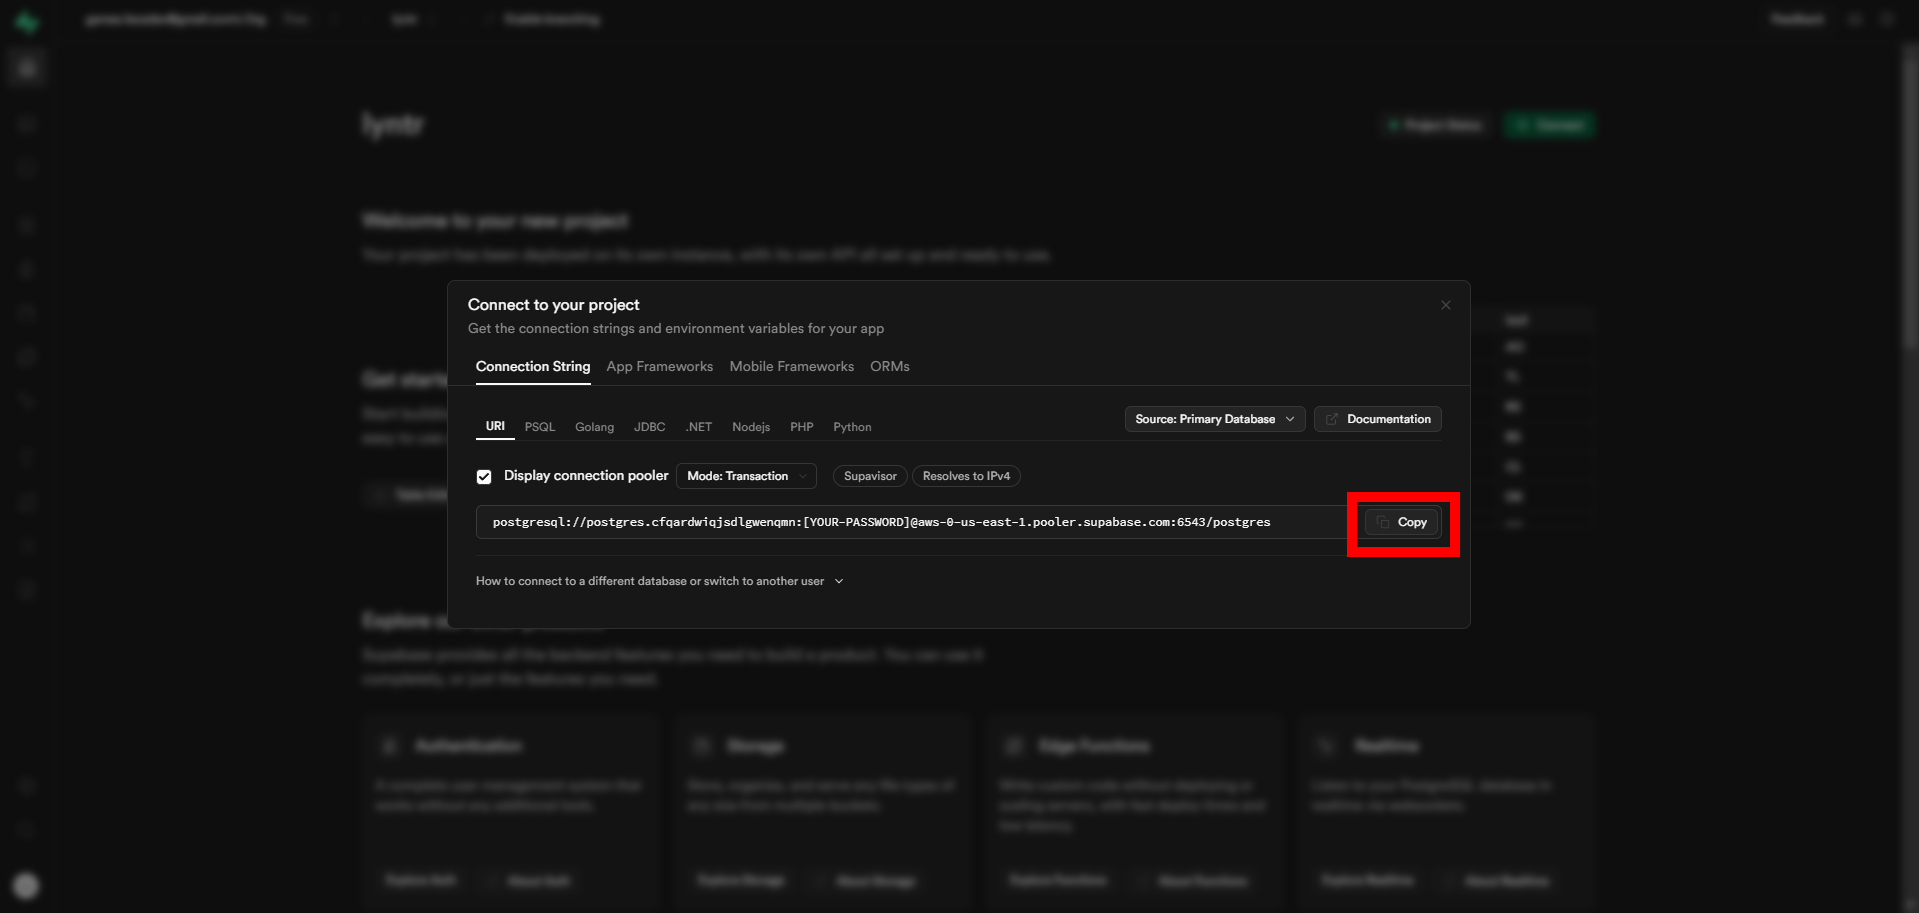This screenshot has height=913, width=1919.
Task: Open the Python connection format
Action: [x=852, y=427]
